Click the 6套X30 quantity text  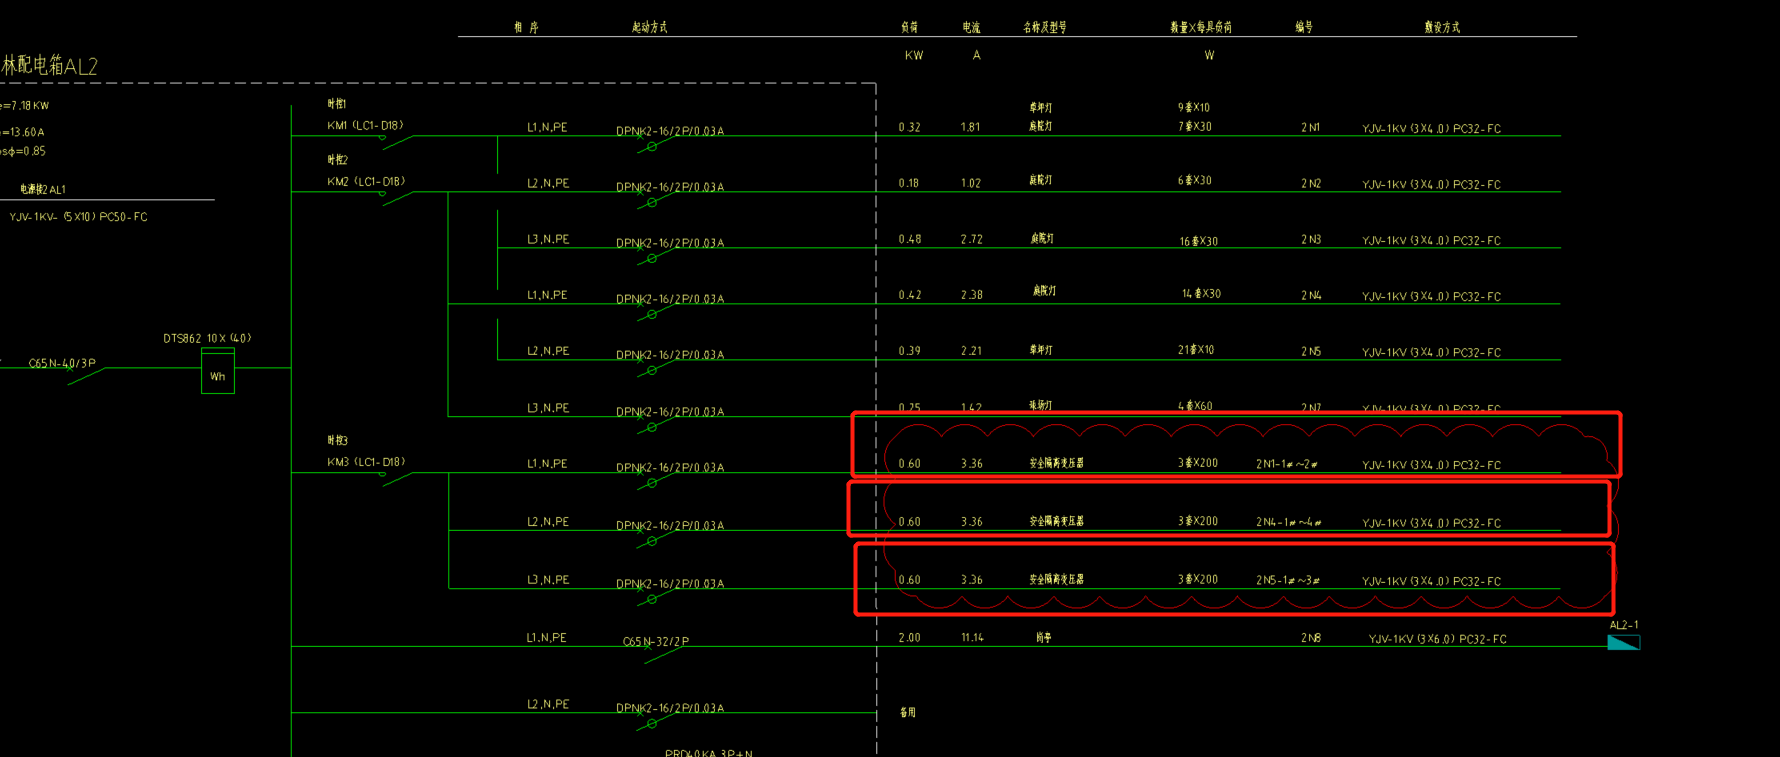coord(1195,181)
